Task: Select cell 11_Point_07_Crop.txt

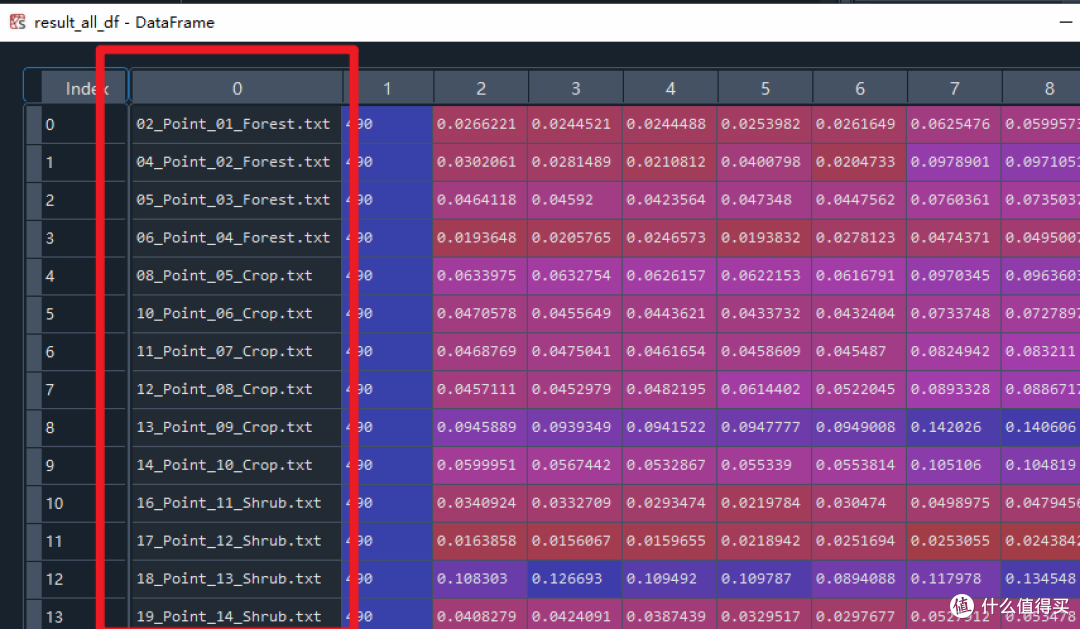Action: (237, 352)
